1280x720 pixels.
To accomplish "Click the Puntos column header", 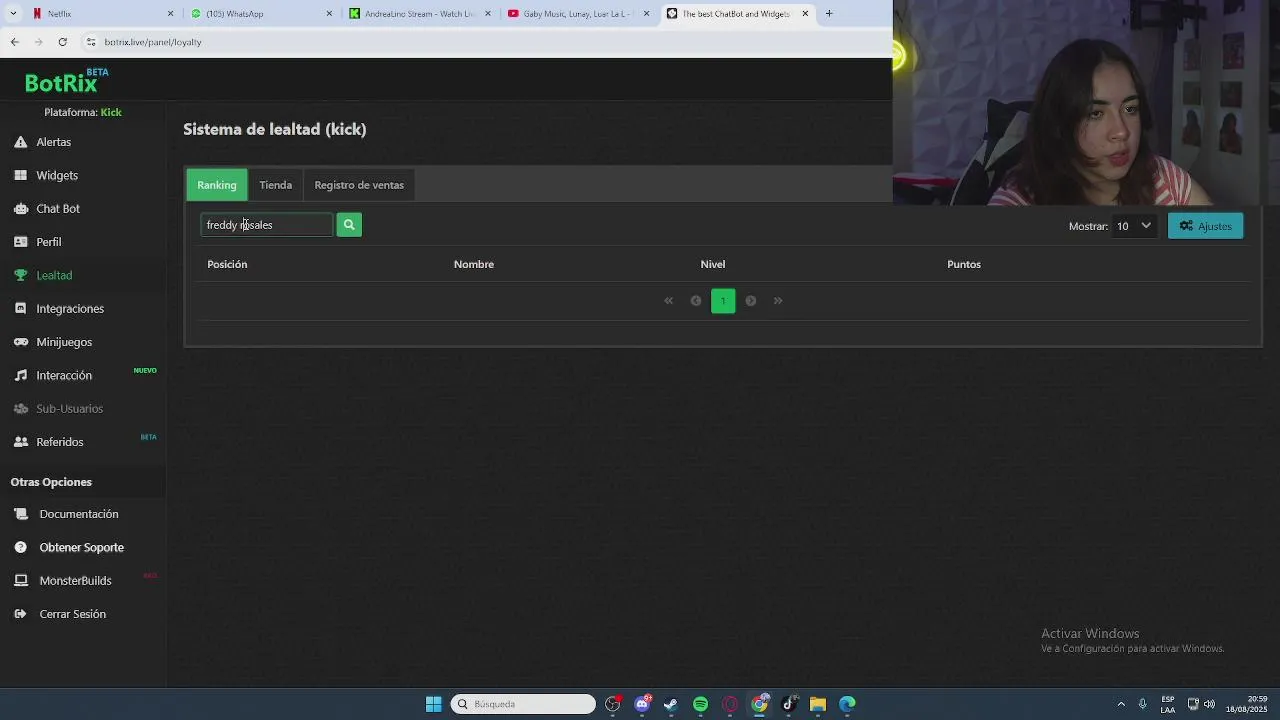I will [964, 264].
